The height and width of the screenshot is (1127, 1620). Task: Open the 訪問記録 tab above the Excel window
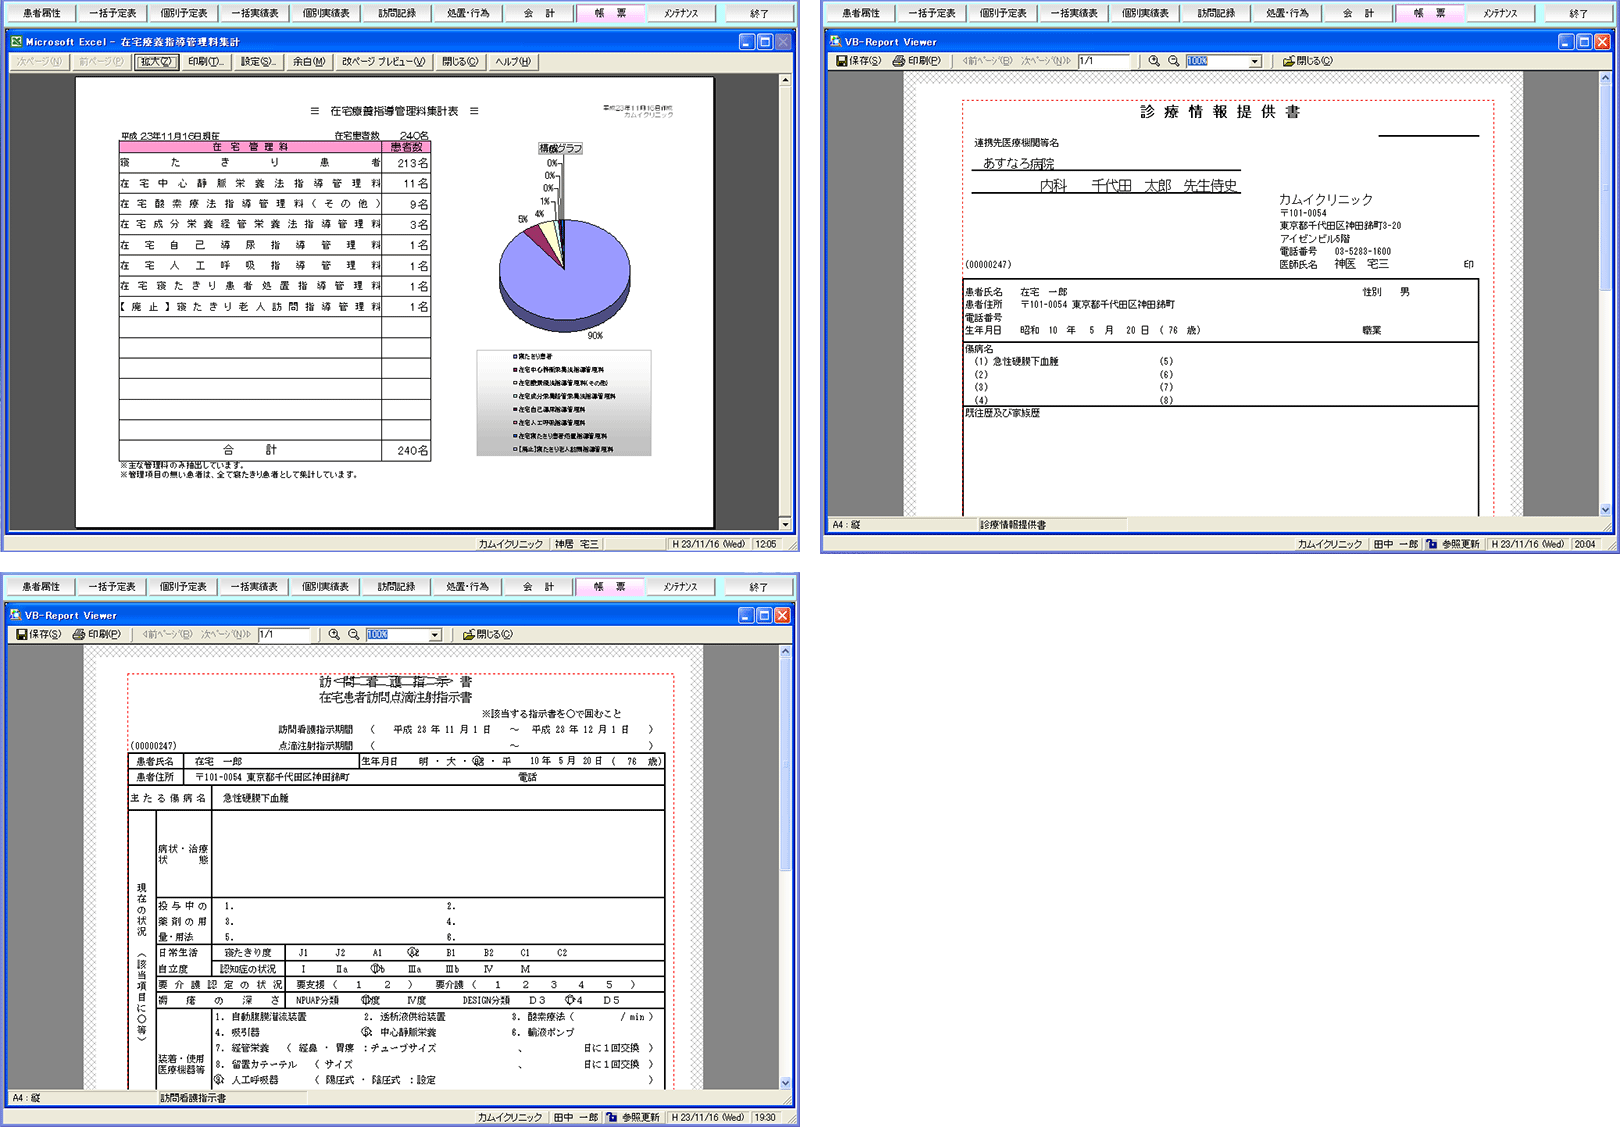pyautogui.click(x=397, y=13)
